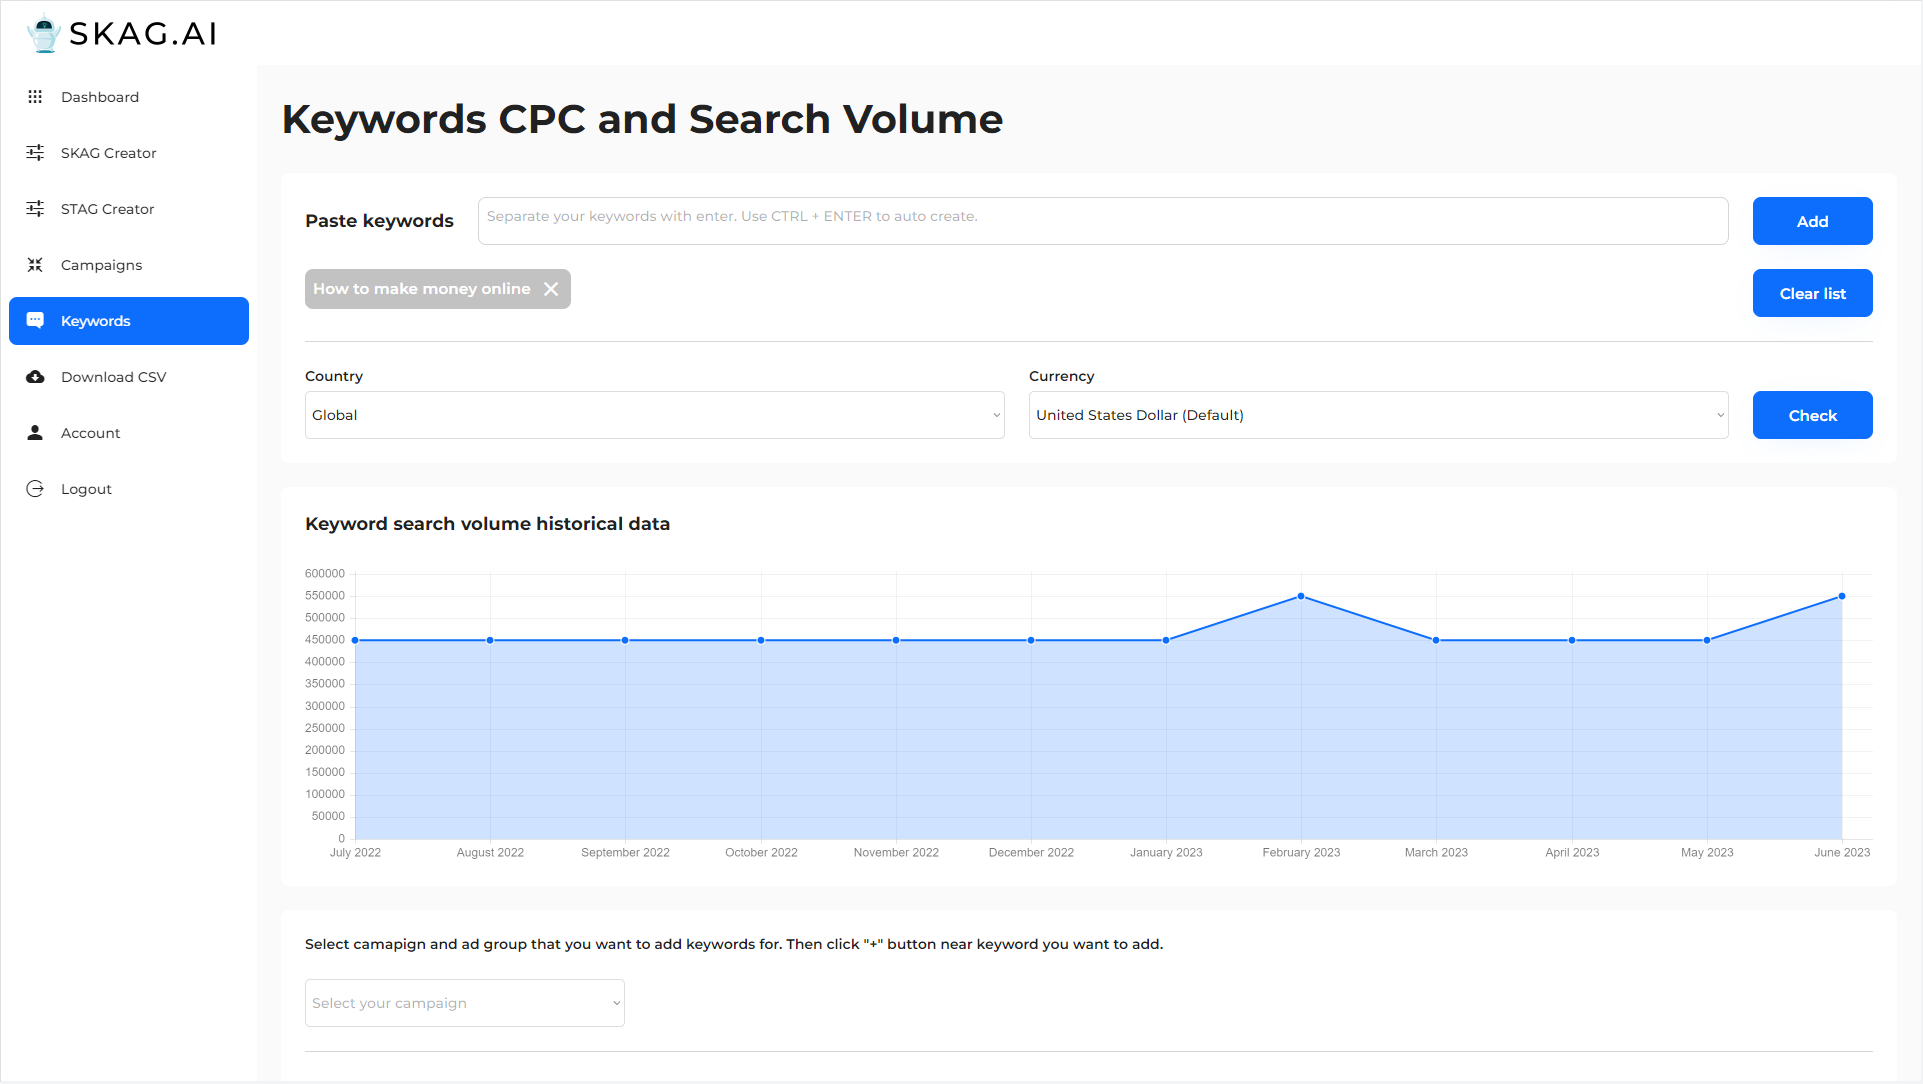Open the Download CSV menu item
1923x1084 pixels.
[113, 377]
